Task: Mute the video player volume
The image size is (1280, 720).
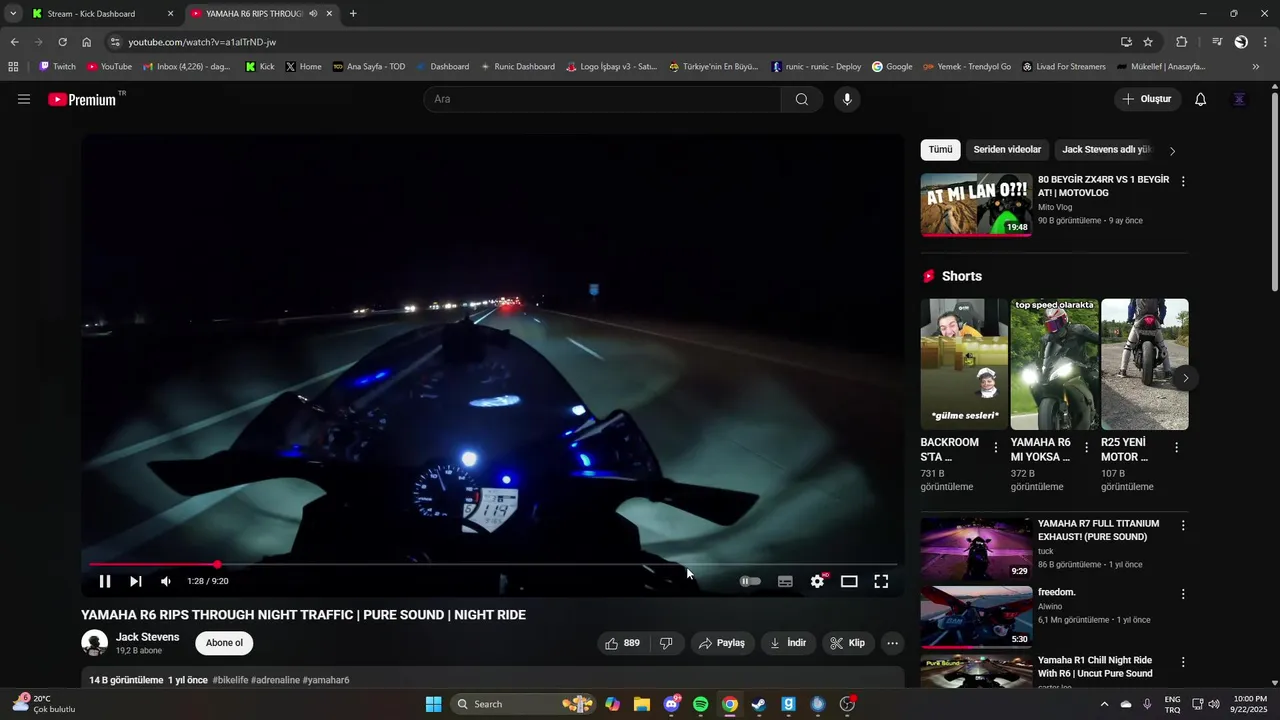Action: click(x=166, y=581)
